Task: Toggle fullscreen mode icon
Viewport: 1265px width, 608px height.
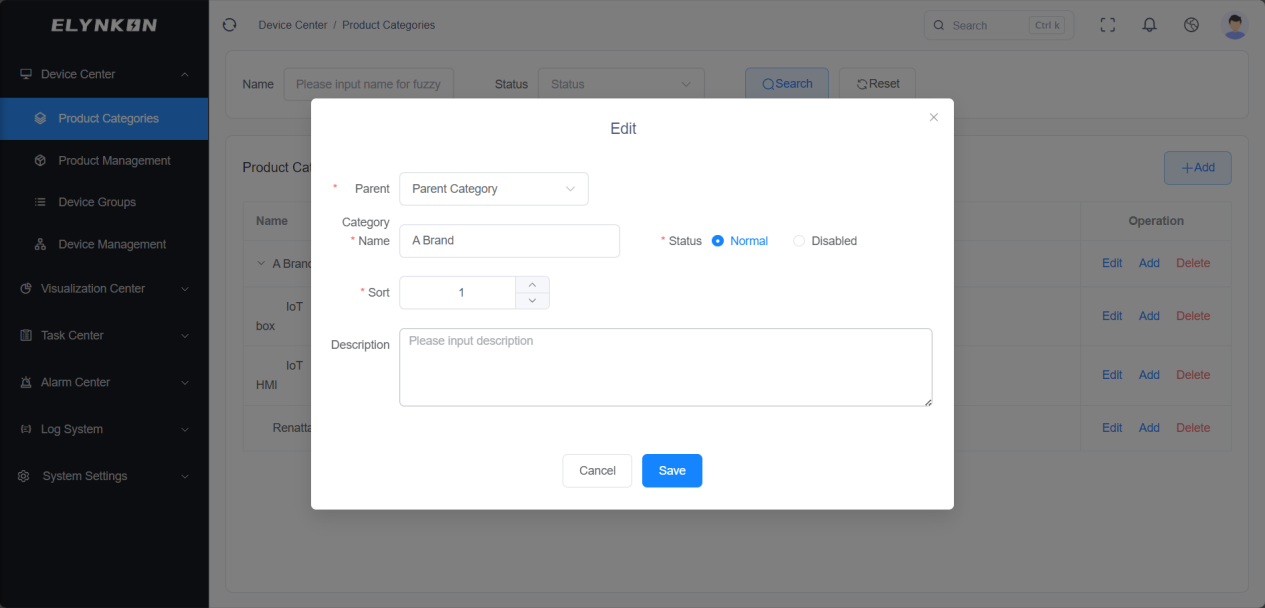Action: [x=1107, y=25]
